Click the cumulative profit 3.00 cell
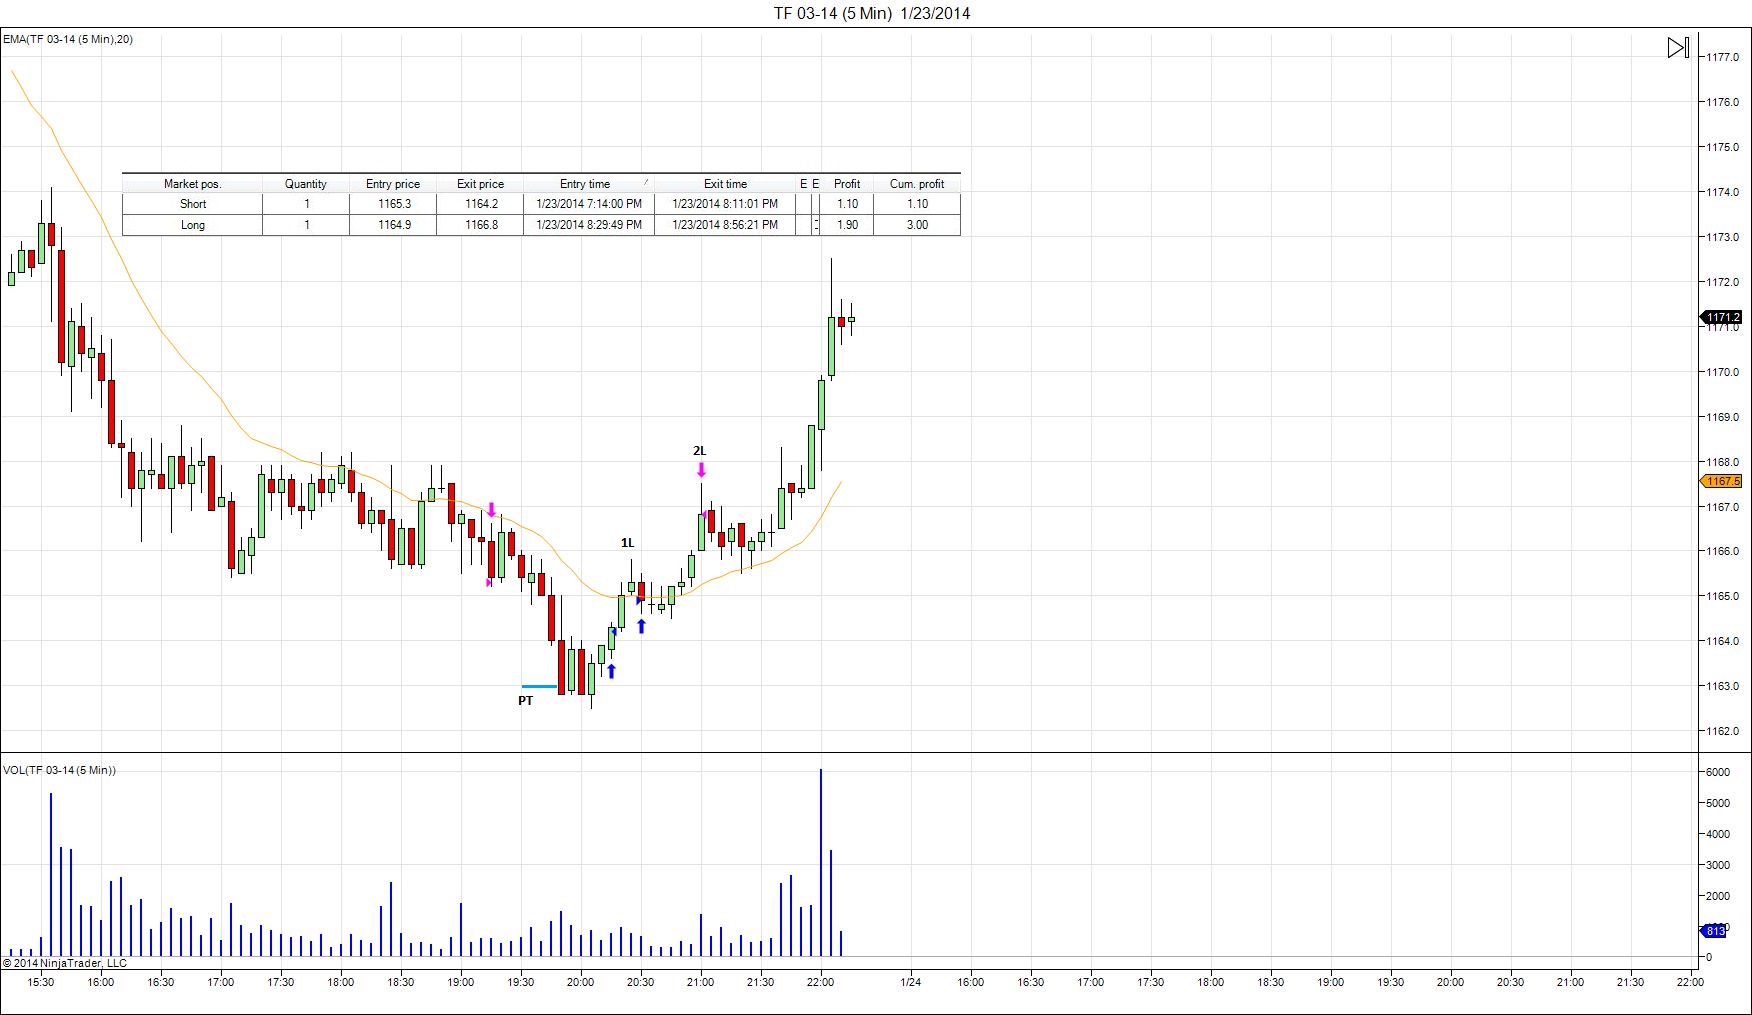The height and width of the screenshot is (1015, 1752). (x=917, y=225)
